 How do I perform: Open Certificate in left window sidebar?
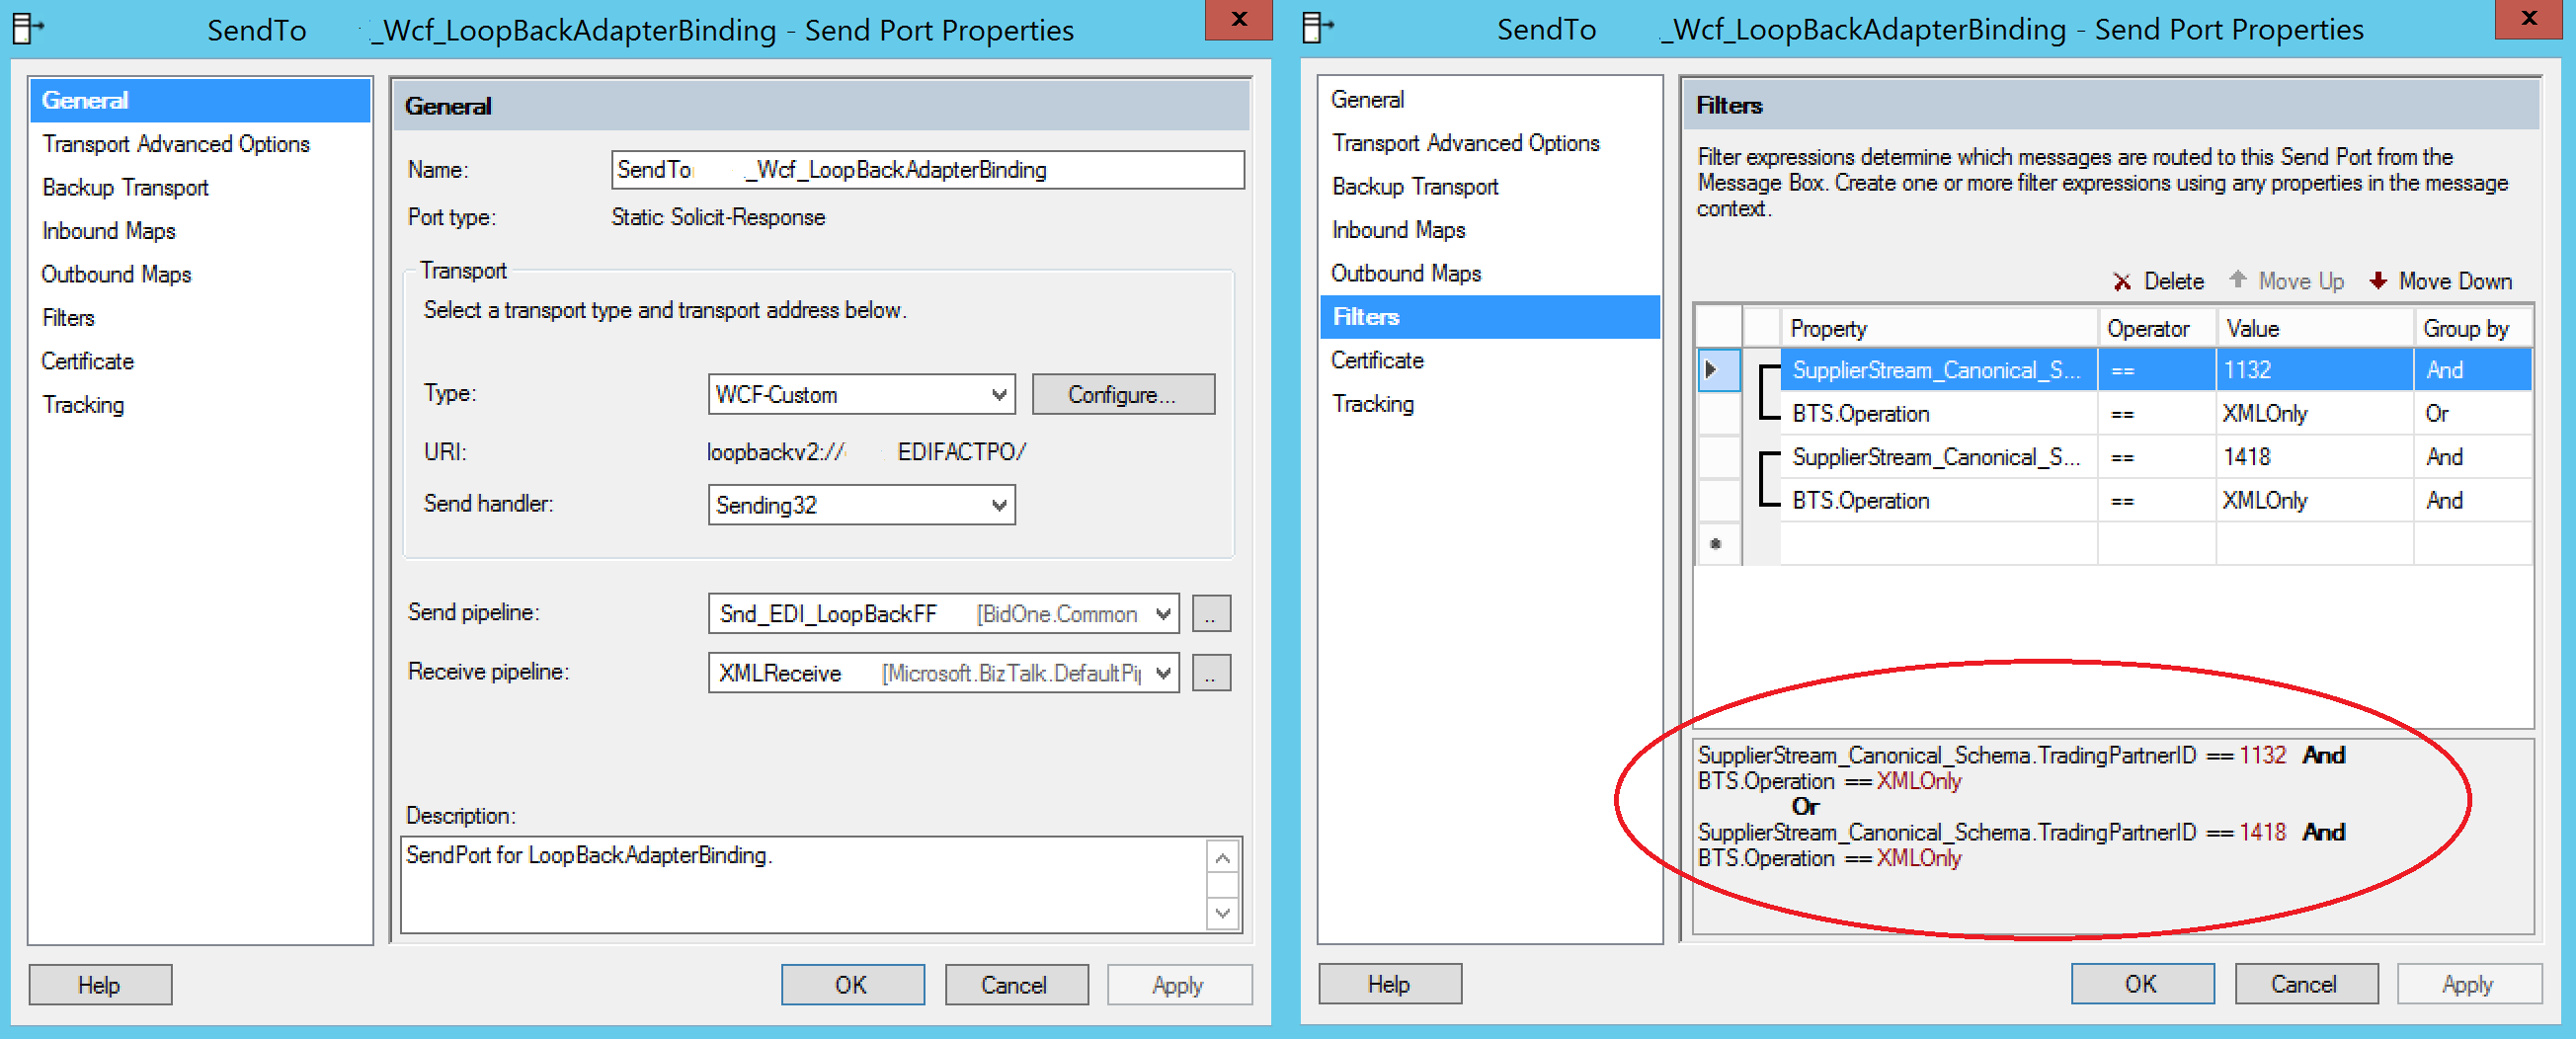(x=87, y=362)
